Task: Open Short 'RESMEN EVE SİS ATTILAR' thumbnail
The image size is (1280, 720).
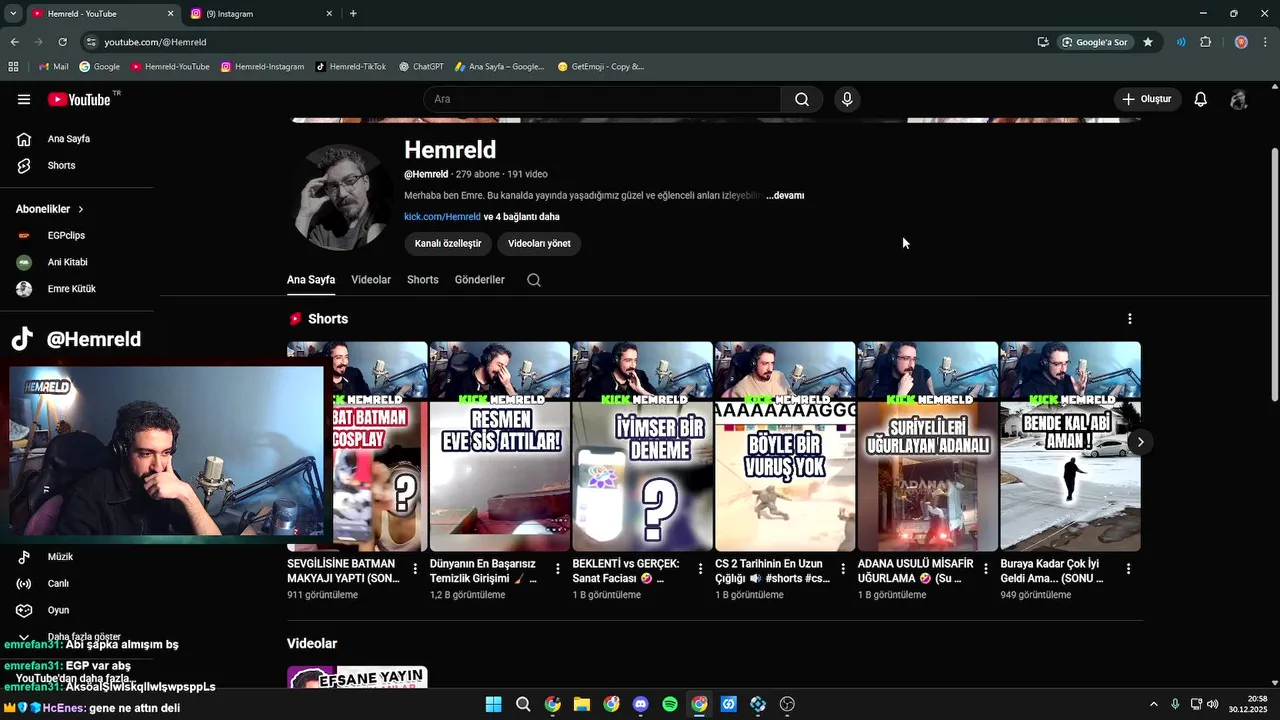Action: [500, 446]
